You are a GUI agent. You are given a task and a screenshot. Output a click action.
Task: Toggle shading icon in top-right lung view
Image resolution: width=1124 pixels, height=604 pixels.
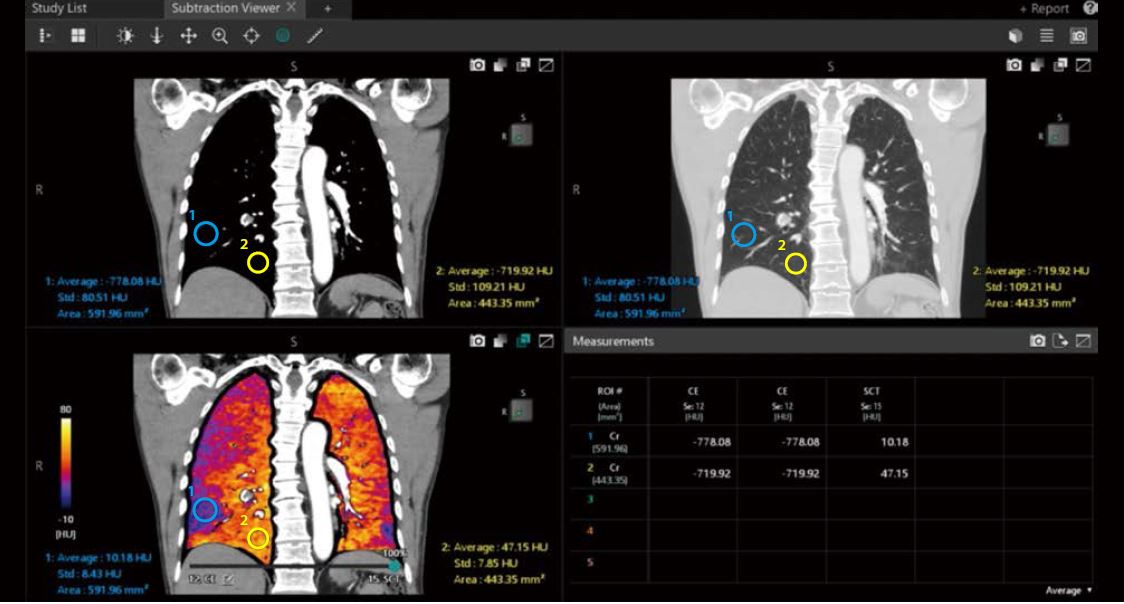(1037, 65)
